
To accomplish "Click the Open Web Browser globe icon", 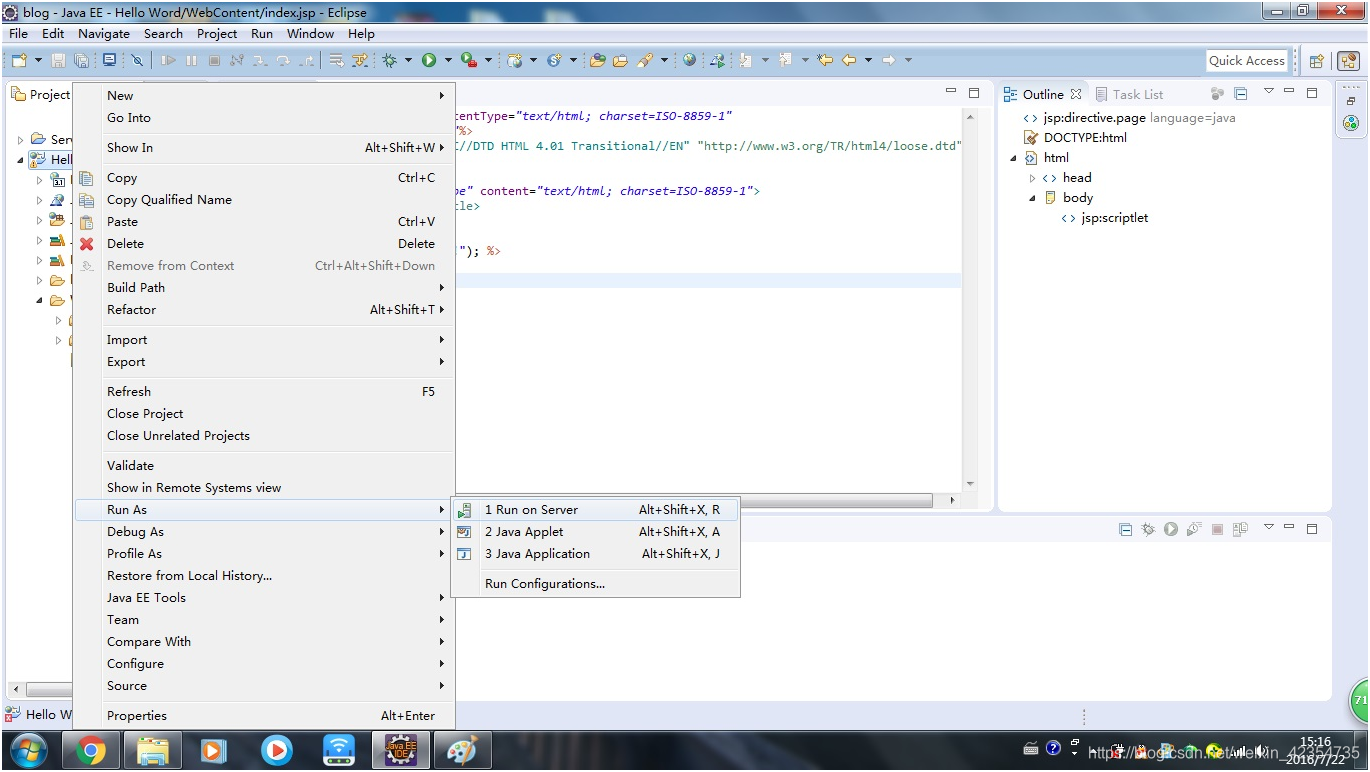I will (690, 61).
